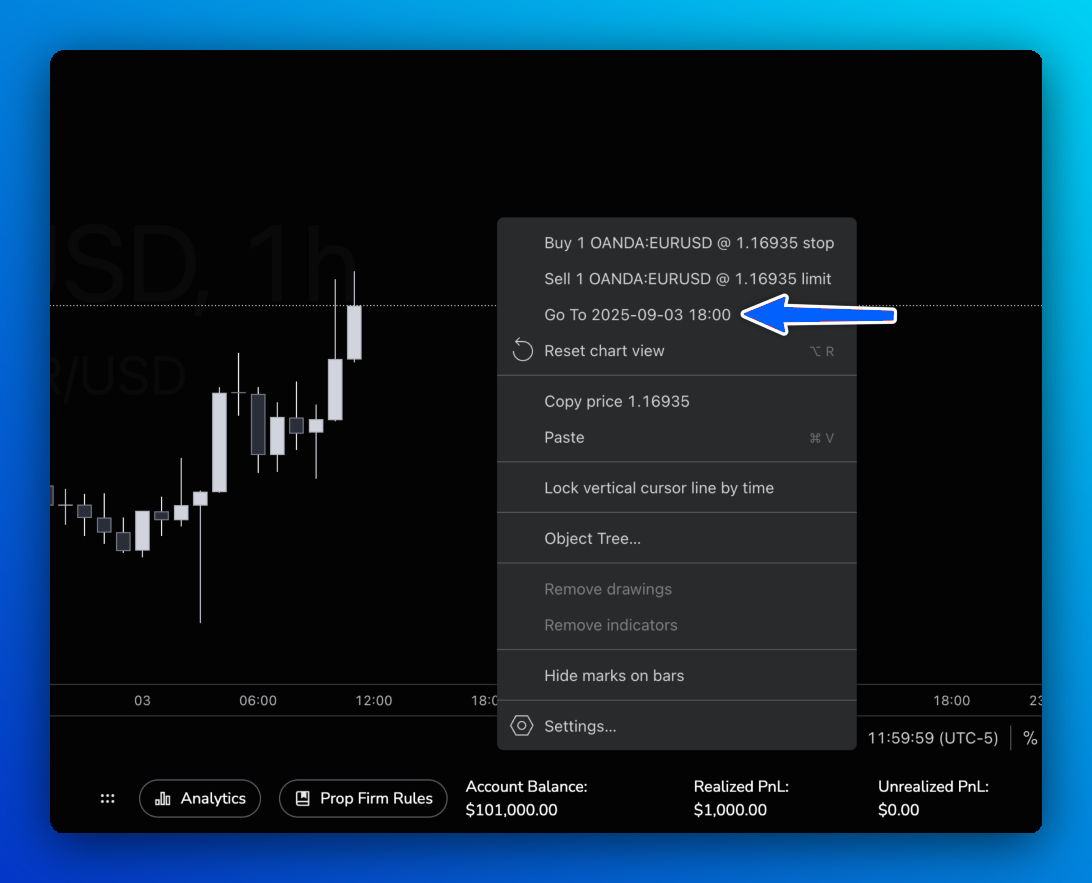Select Paste in the context menu
This screenshot has height=883, width=1092.
[x=676, y=438]
